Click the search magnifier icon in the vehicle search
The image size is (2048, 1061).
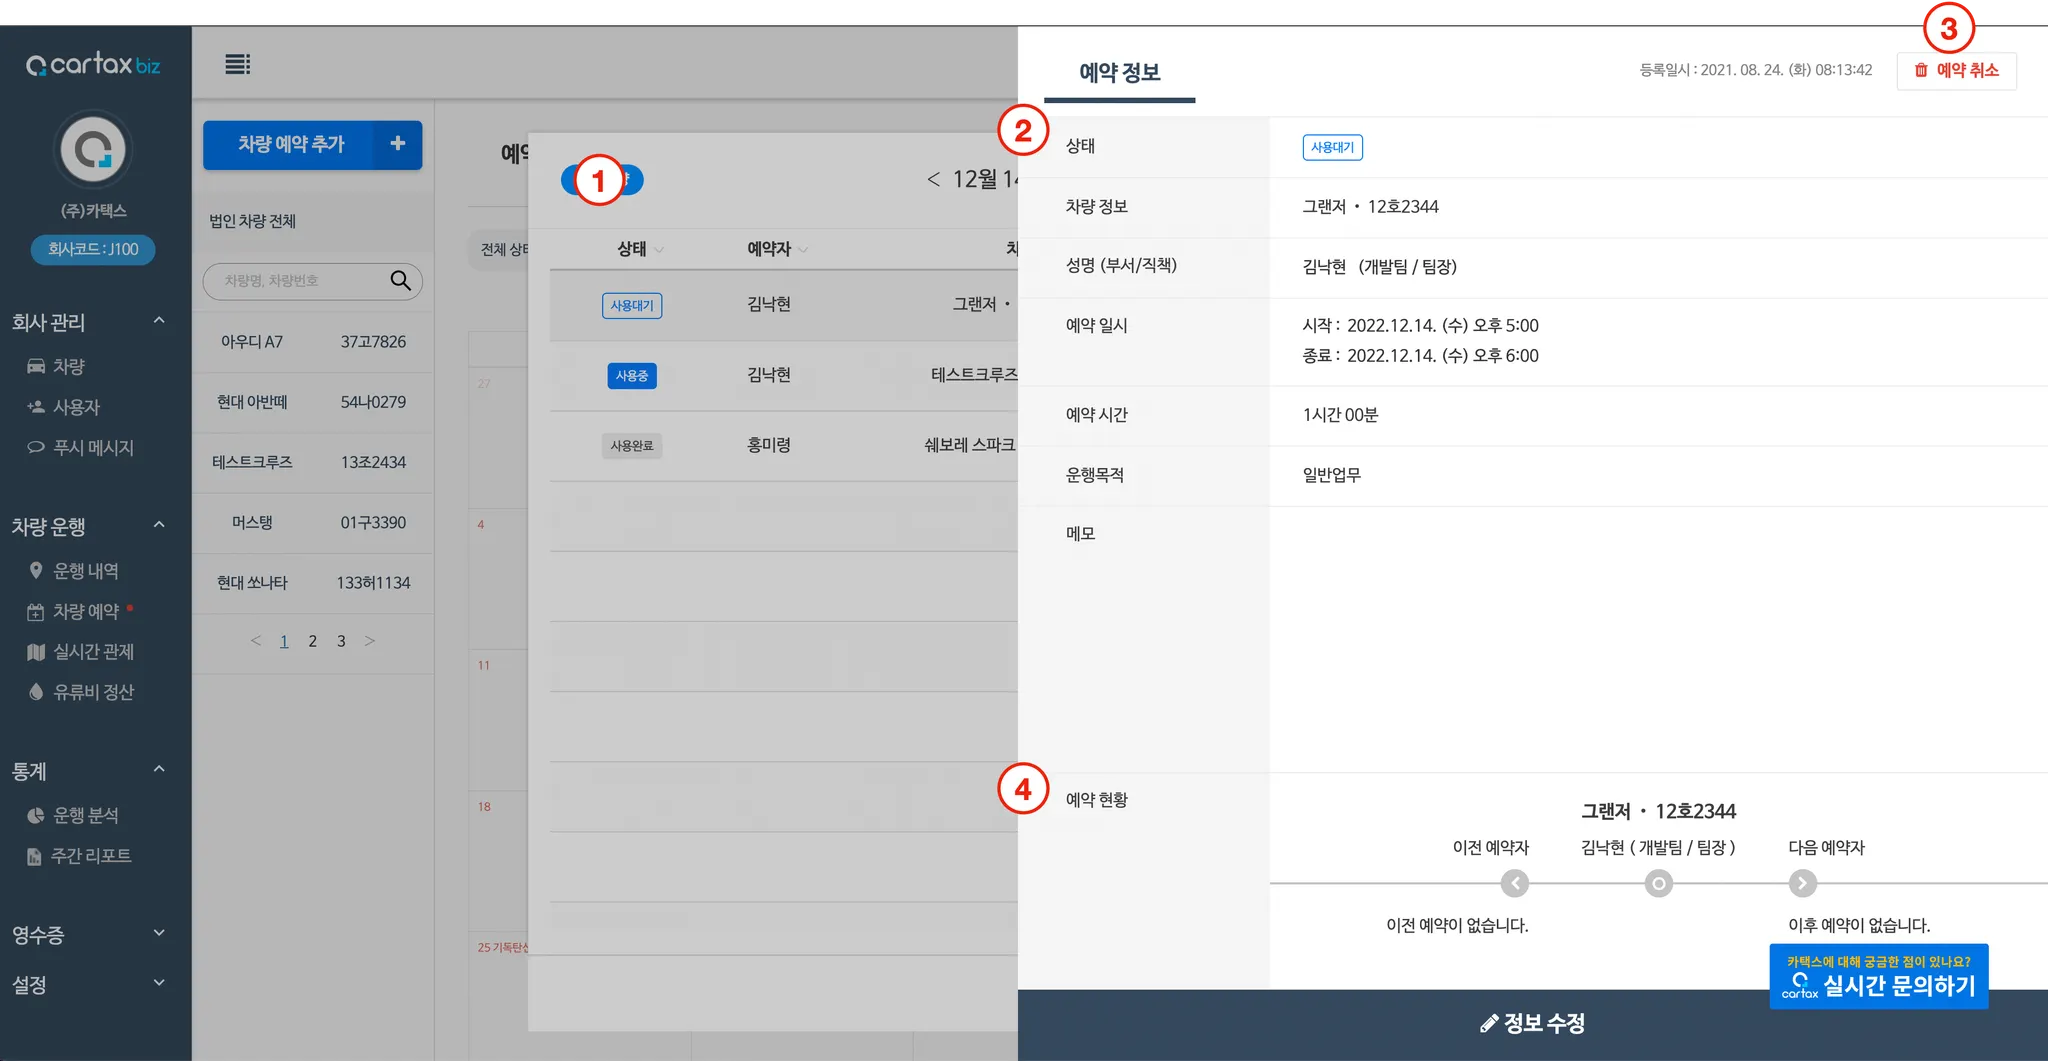click(x=400, y=281)
